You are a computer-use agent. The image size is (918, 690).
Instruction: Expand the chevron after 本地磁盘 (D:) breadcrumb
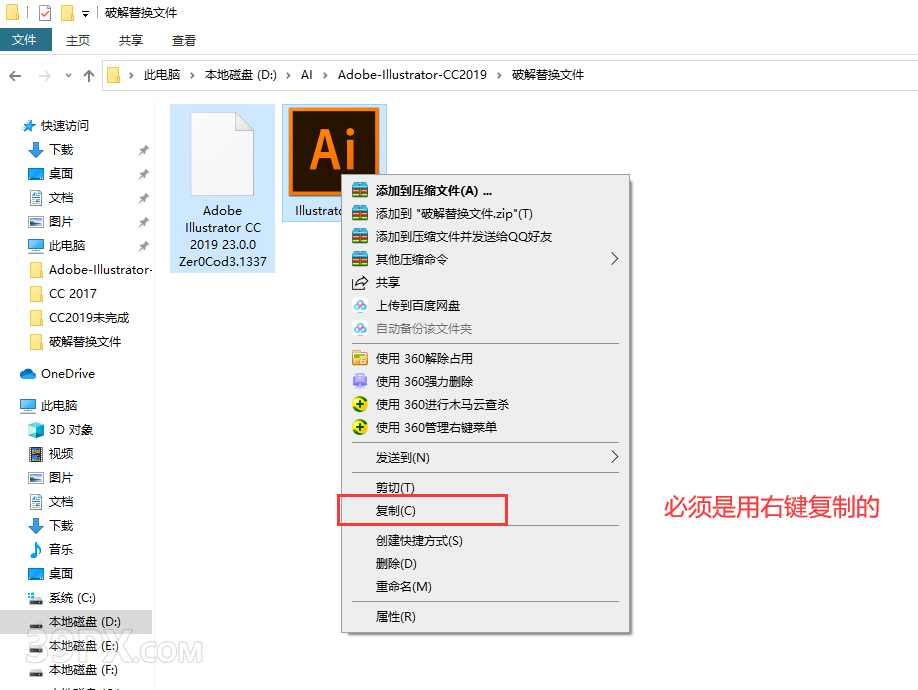289,75
